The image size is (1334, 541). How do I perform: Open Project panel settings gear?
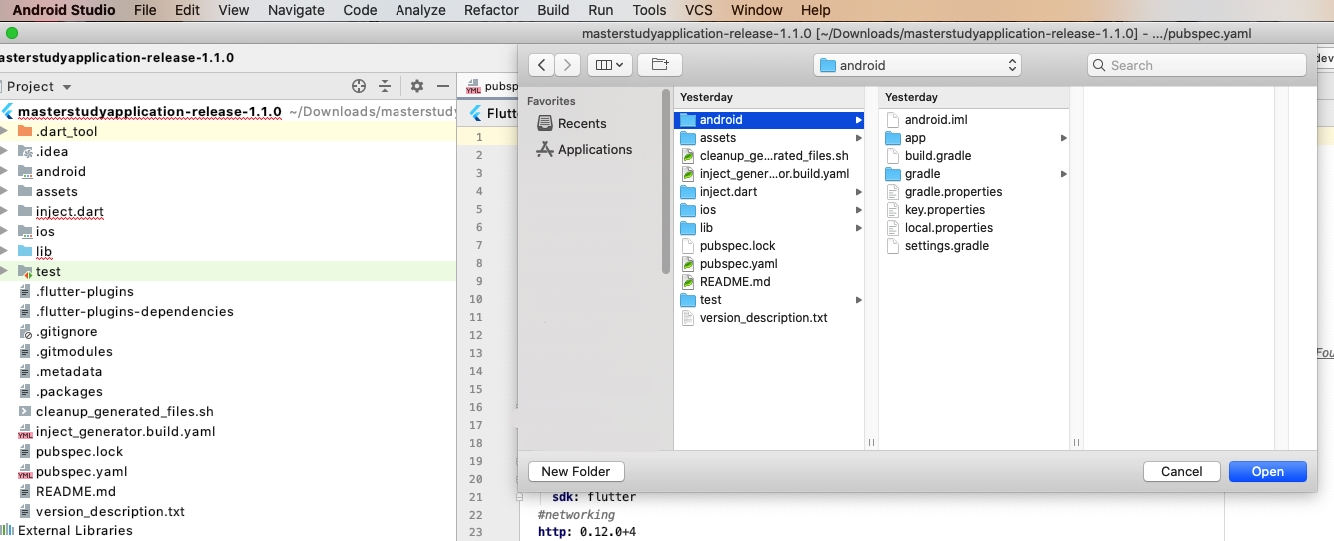(x=417, y=87)
